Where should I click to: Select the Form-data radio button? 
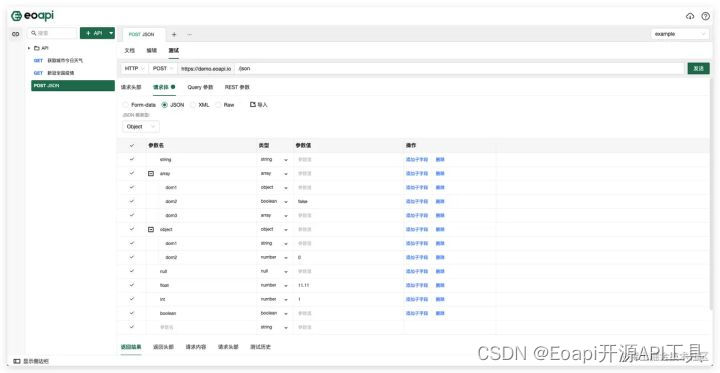pos(125,105)
